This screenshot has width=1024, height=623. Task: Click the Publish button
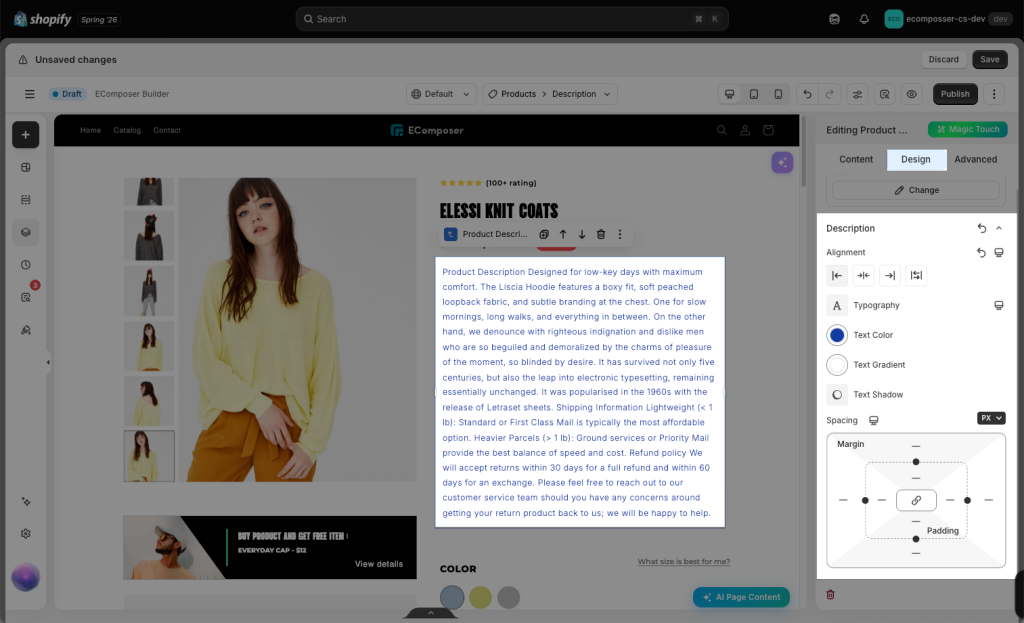click(955, 94)
